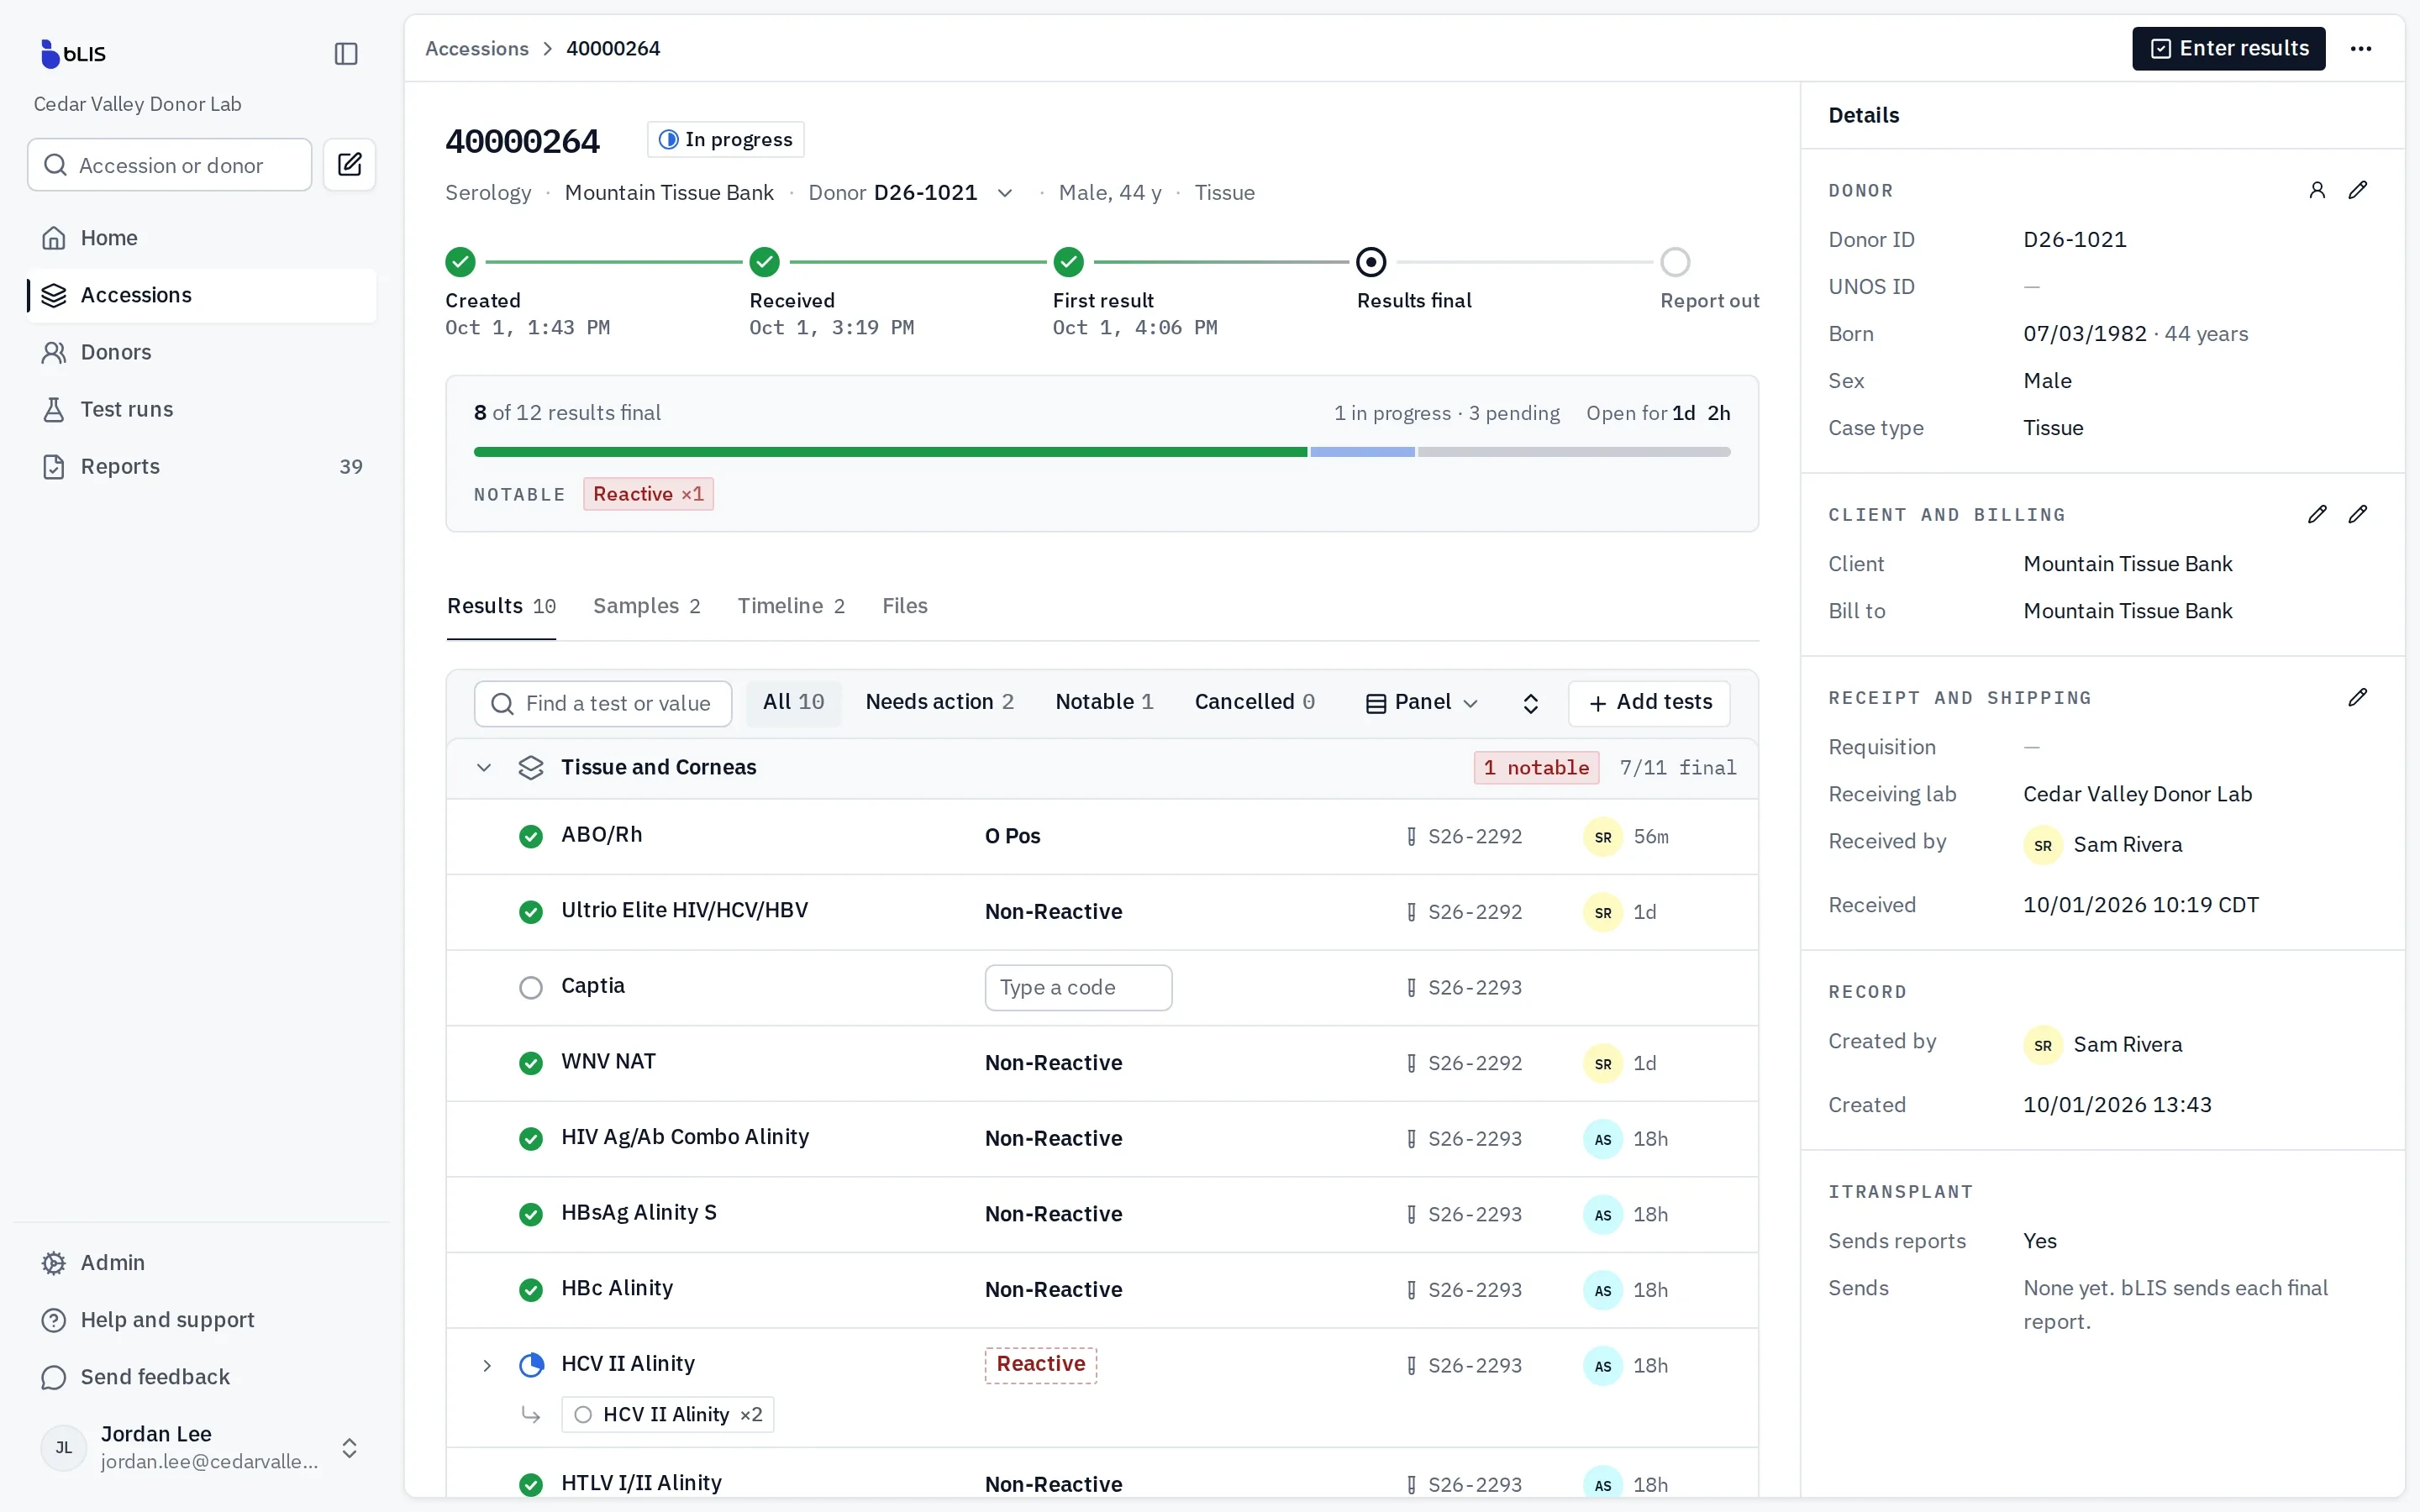Expand the Donor D26-1021 dropdown chevron

(x=1005, y=193)
